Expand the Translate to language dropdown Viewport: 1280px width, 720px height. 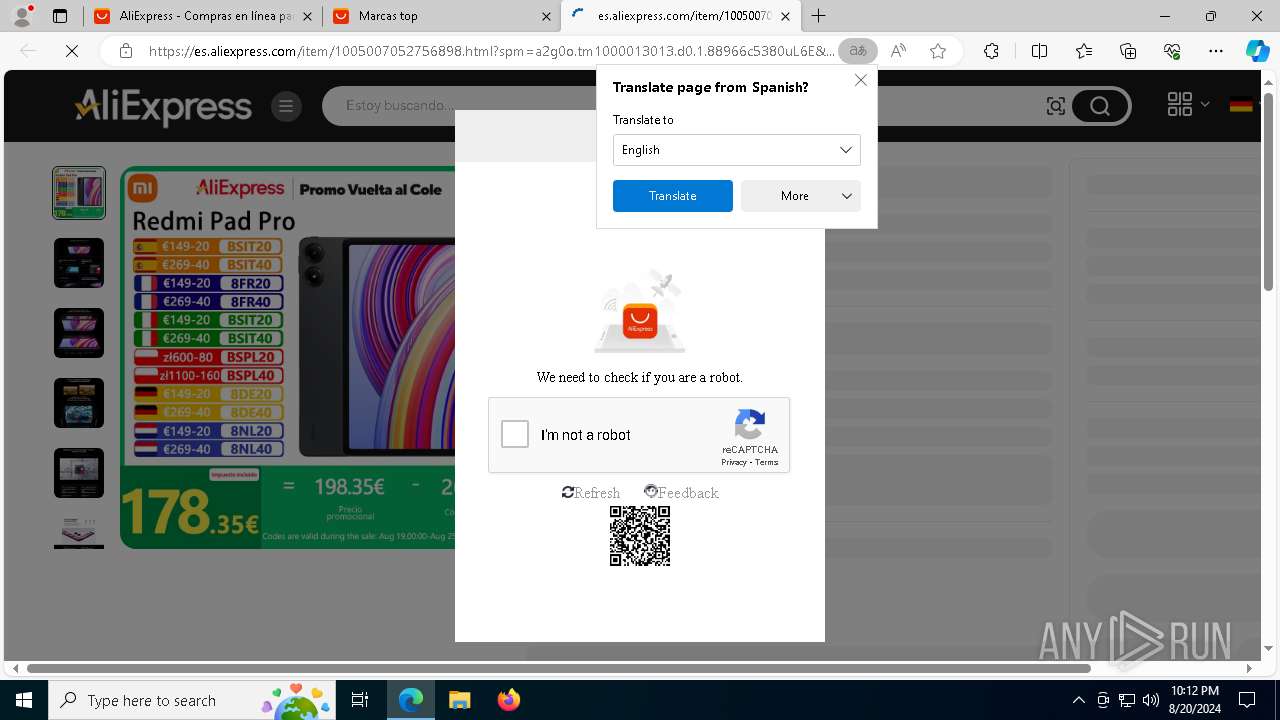pos(736,150)
